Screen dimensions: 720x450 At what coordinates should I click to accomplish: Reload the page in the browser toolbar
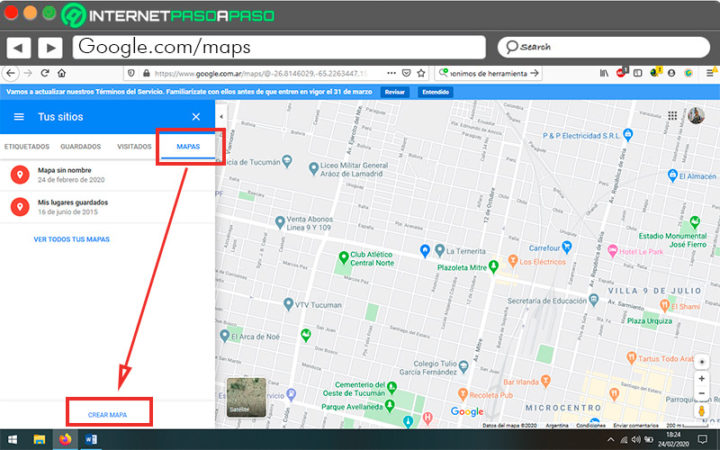coord(45,73)
